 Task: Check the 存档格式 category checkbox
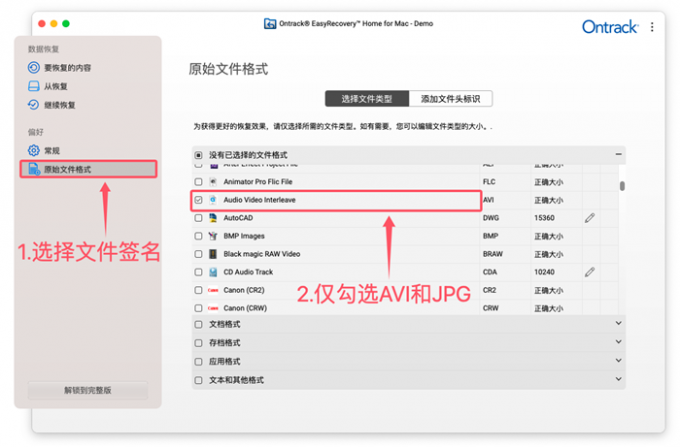pos(198,343)
